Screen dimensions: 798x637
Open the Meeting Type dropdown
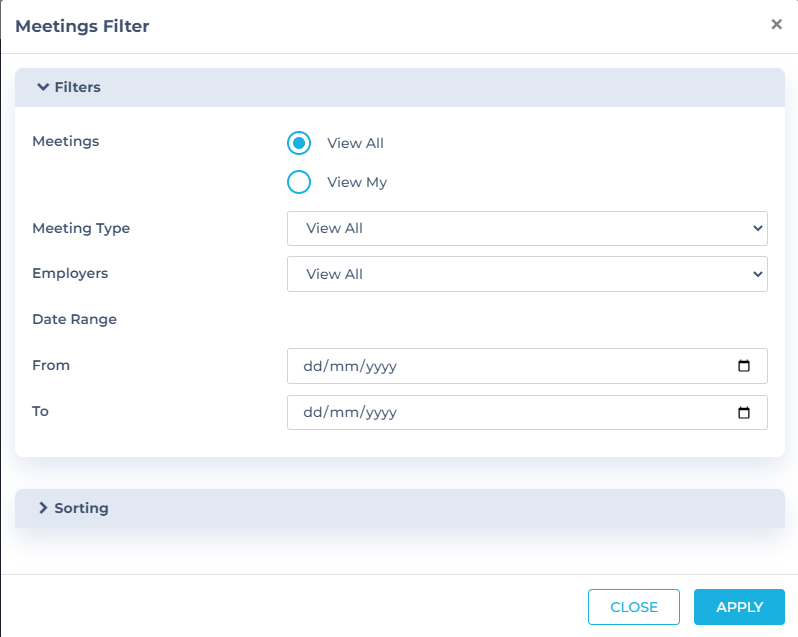pos(526,228)
